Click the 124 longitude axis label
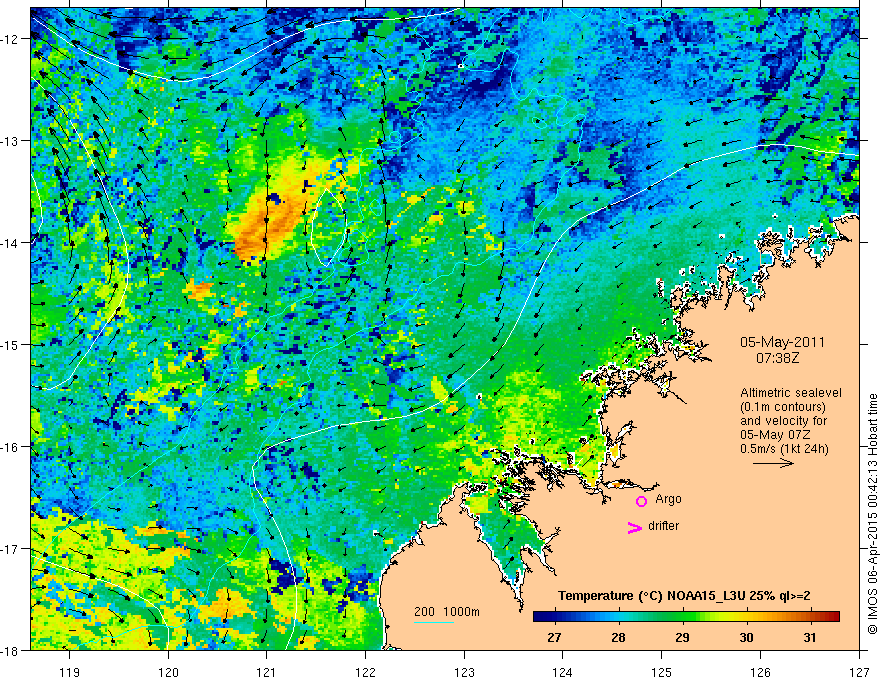The height and width of the screenshot is (680, 880). coord(562,672)
